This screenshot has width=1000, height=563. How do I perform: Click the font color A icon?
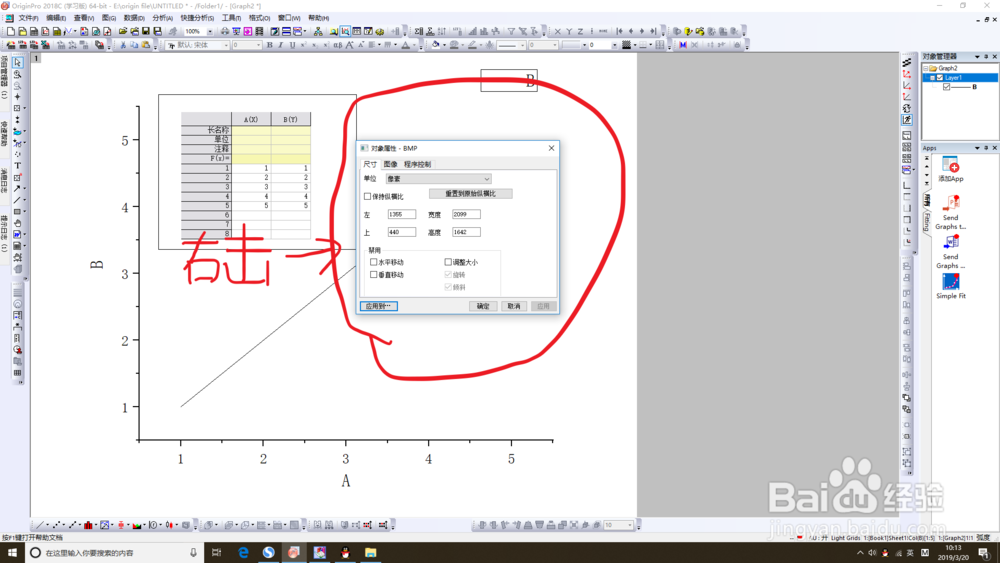(x=405, y=45)
